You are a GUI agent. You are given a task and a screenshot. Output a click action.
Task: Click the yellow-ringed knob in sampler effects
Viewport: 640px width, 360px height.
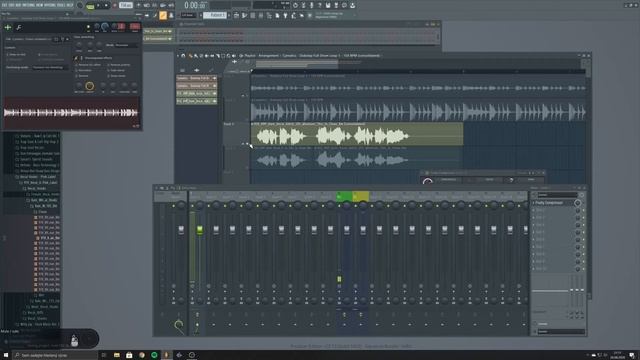89,86
